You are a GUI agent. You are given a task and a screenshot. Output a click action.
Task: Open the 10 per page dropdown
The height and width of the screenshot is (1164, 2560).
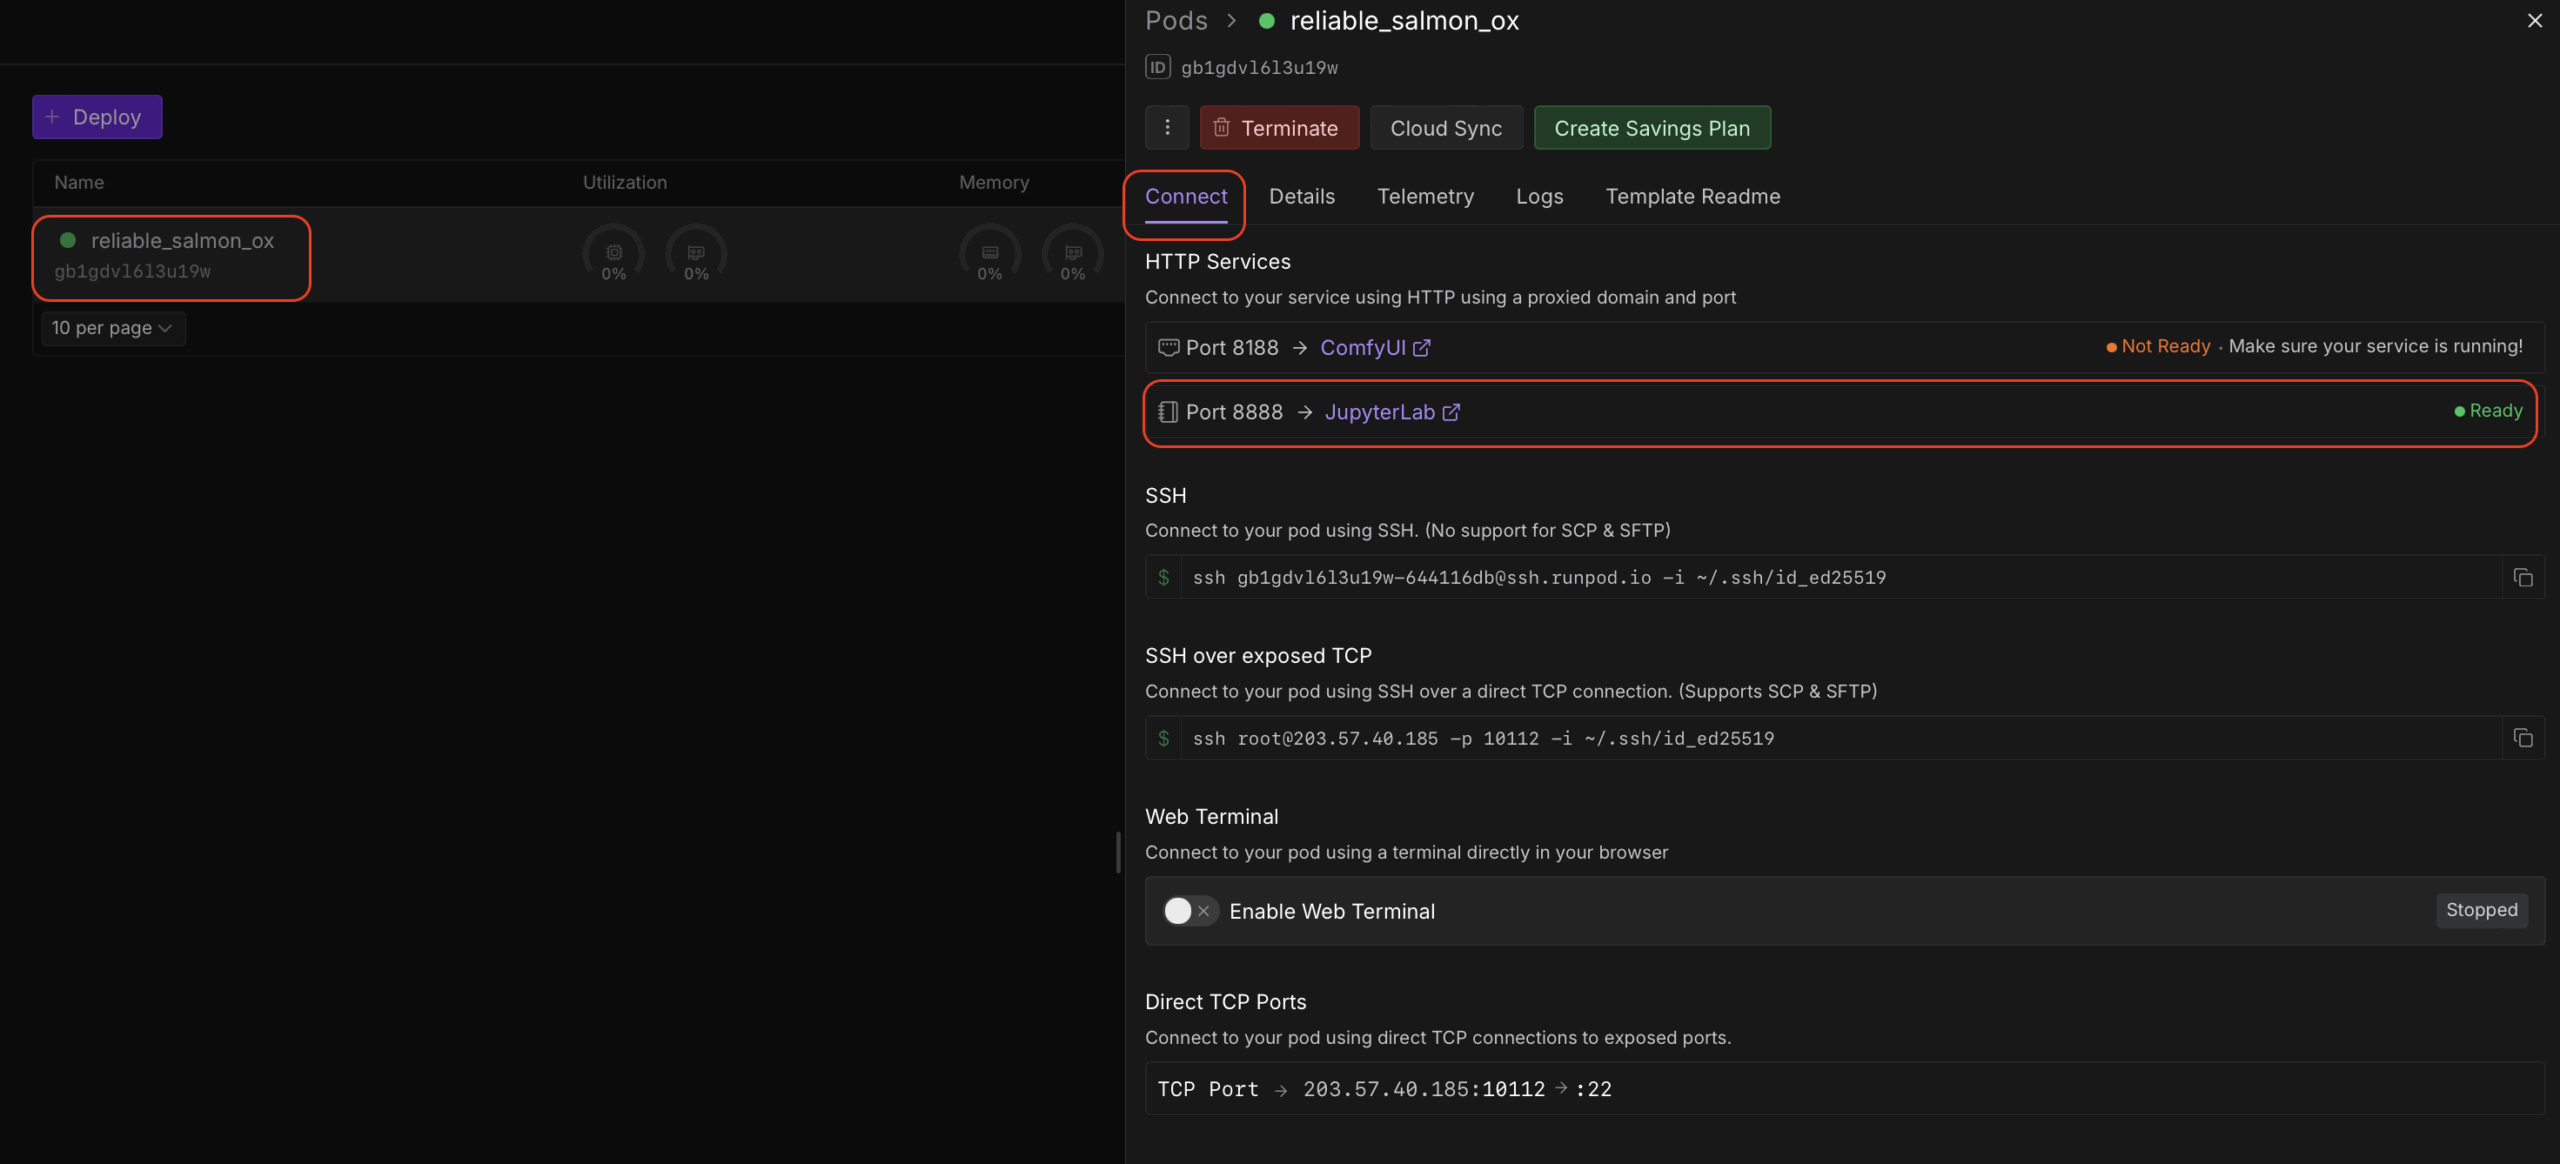coord(112,328)
